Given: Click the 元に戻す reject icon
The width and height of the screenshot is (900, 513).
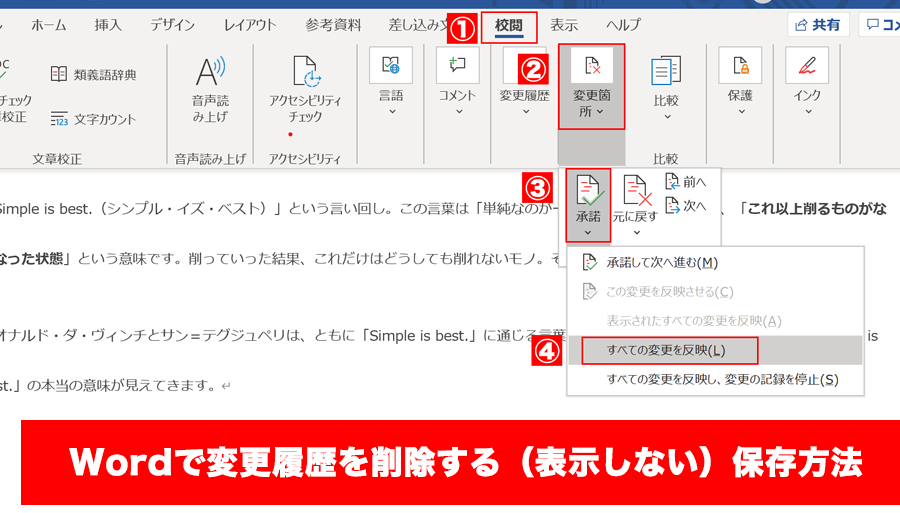Looking at the screenshot, I should pyautogui.click(x=636, y=190).
